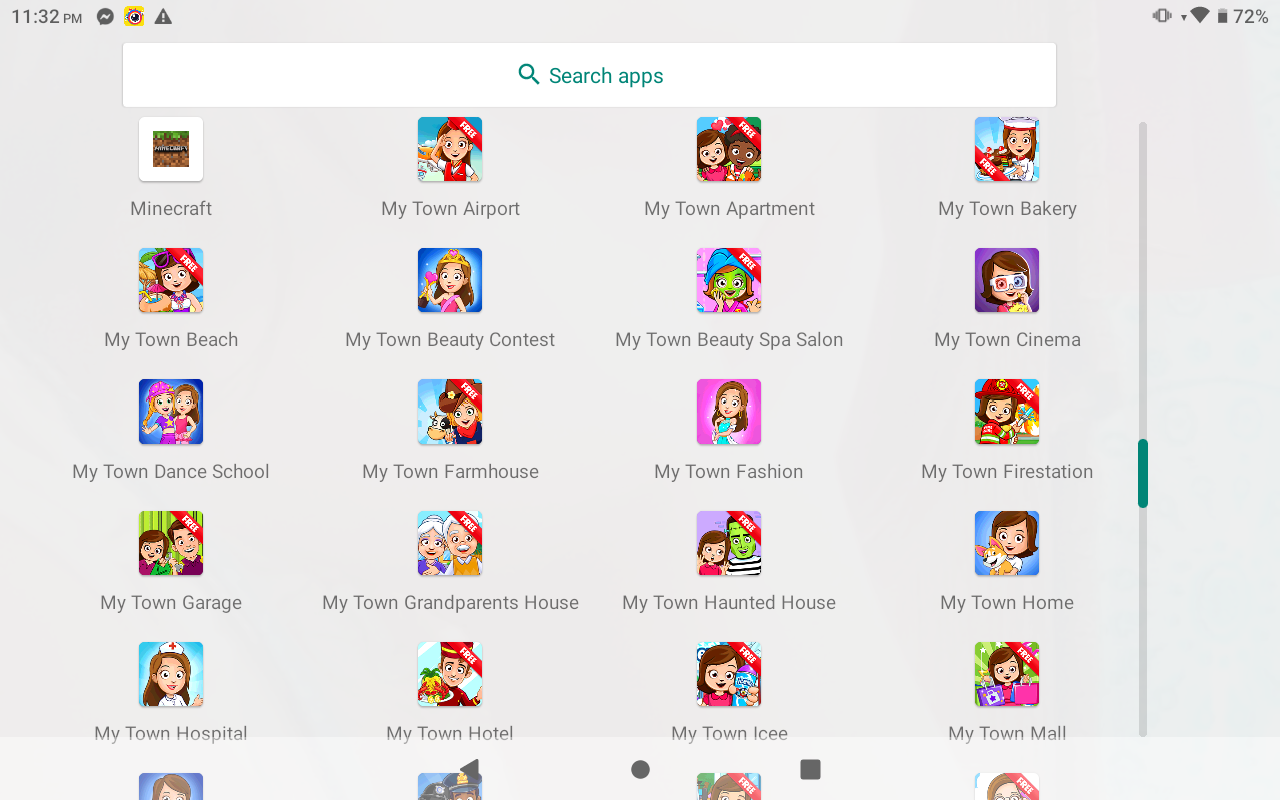The image size is (1280, 800).
Task: Launch My Town Farmhouse app icon
Action: 450,411
